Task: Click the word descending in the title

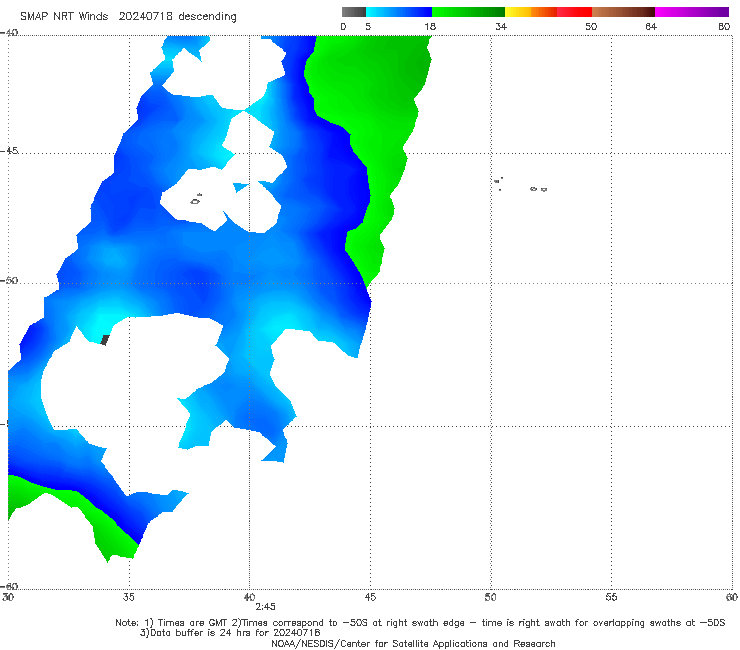Action: click(208, 17)
